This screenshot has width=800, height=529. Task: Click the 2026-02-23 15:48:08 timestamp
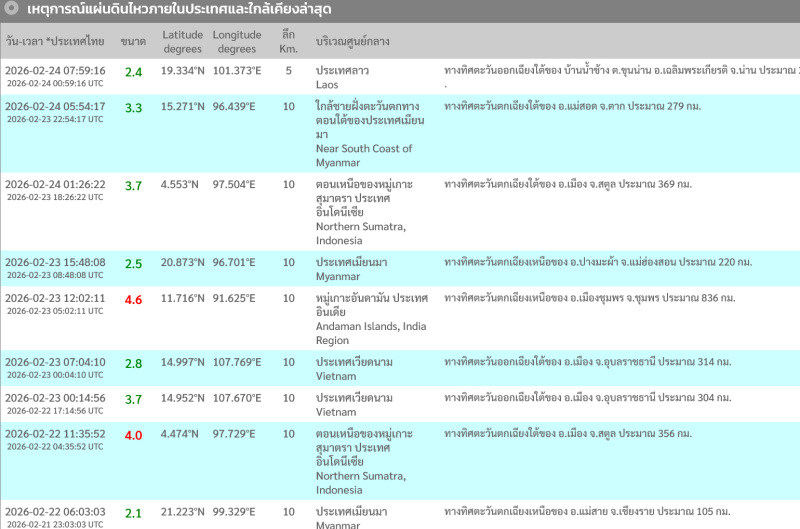[x=55, y=263]
